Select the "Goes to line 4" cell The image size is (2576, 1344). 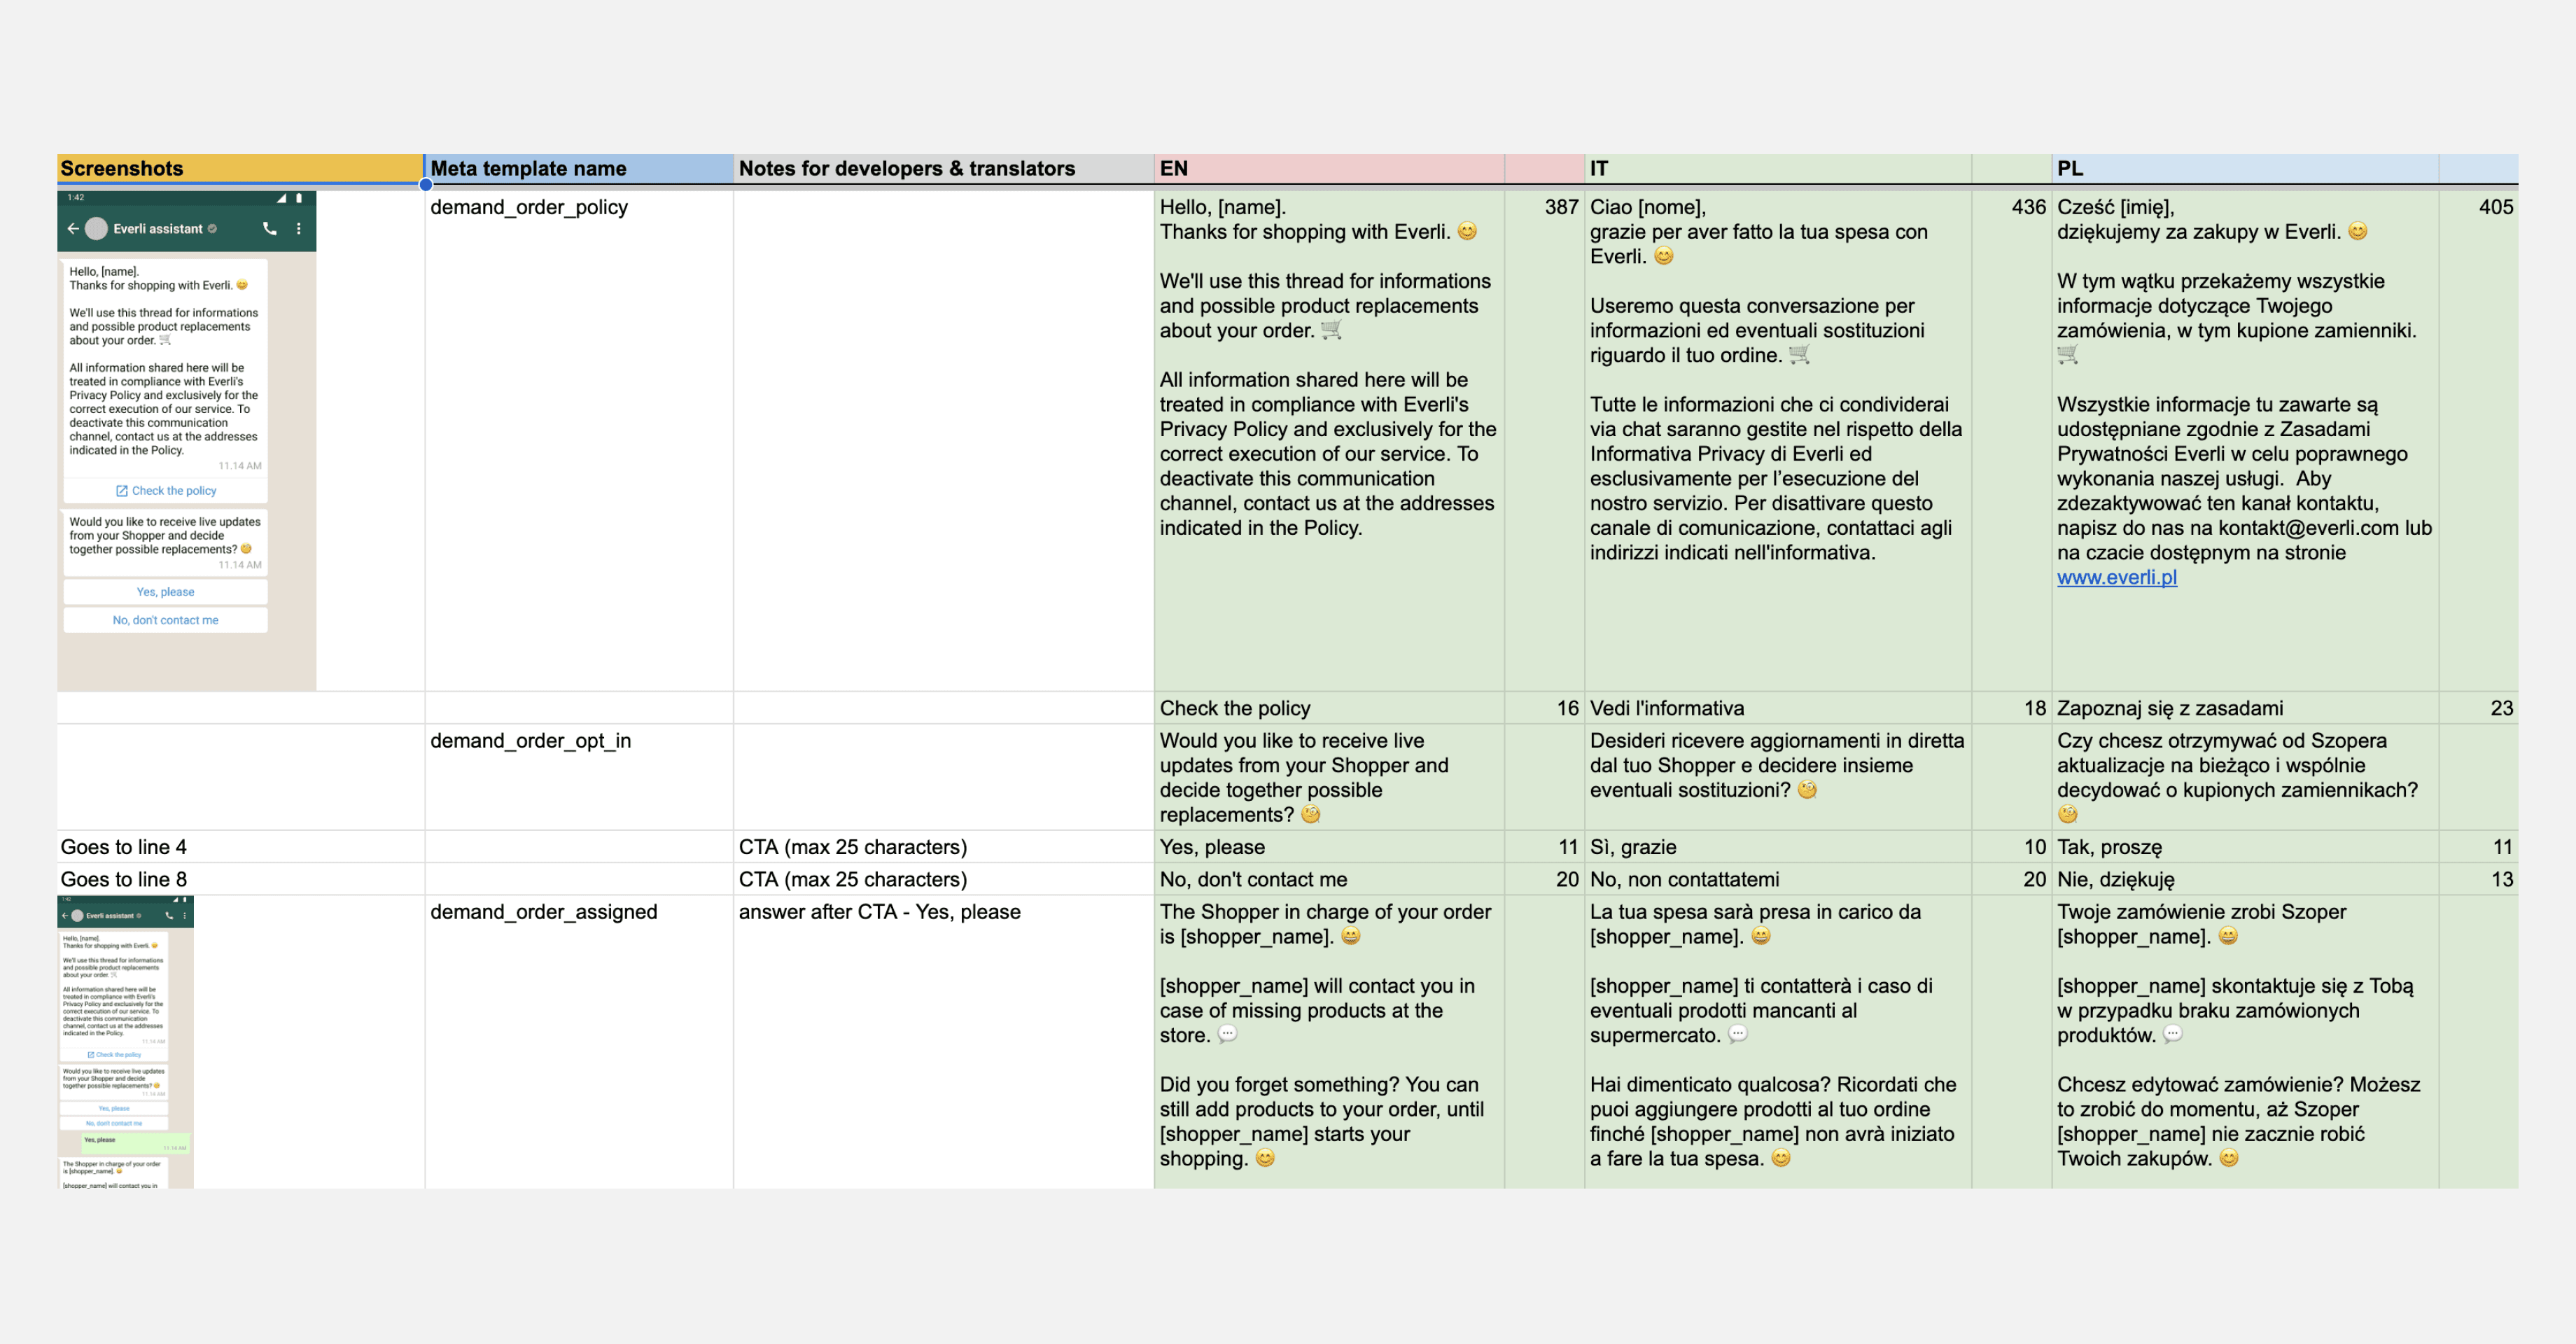pos(239,847)
